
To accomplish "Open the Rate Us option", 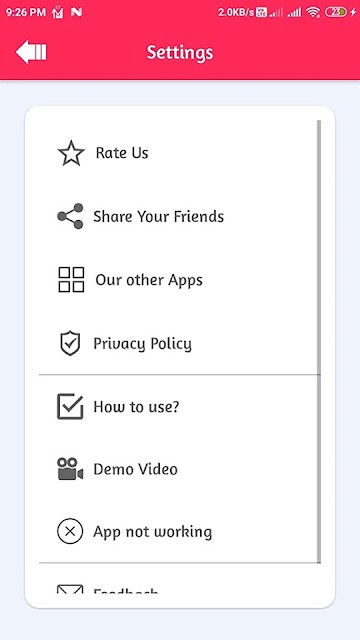I will (x=180, y=153).
